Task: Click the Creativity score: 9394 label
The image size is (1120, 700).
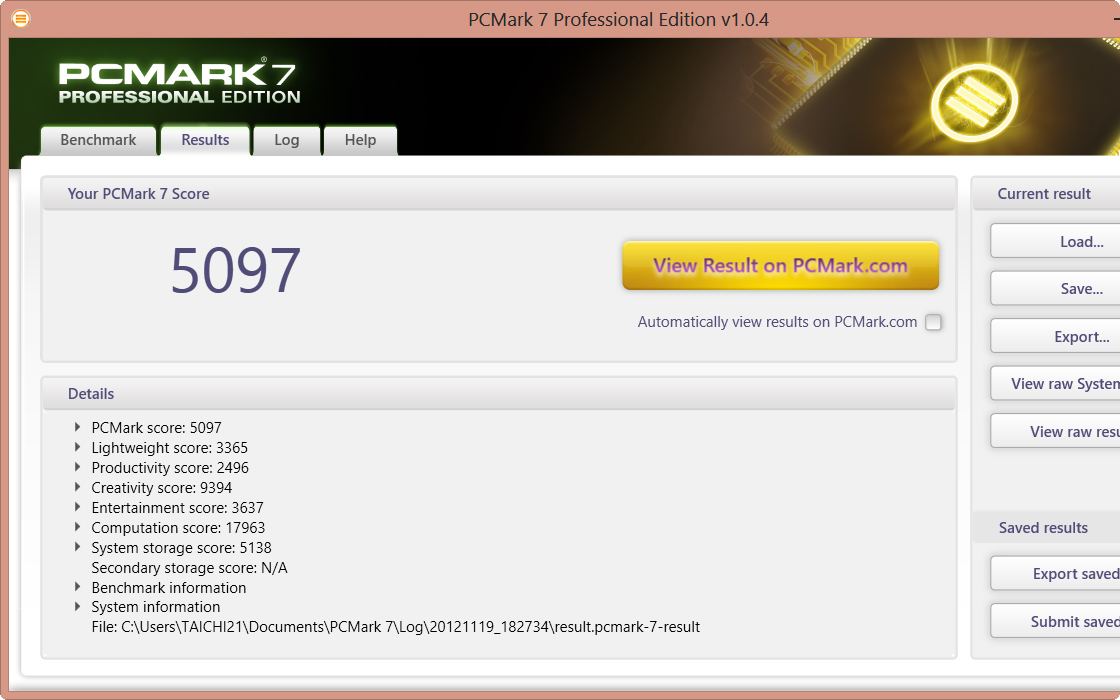Action: (161, 488)
